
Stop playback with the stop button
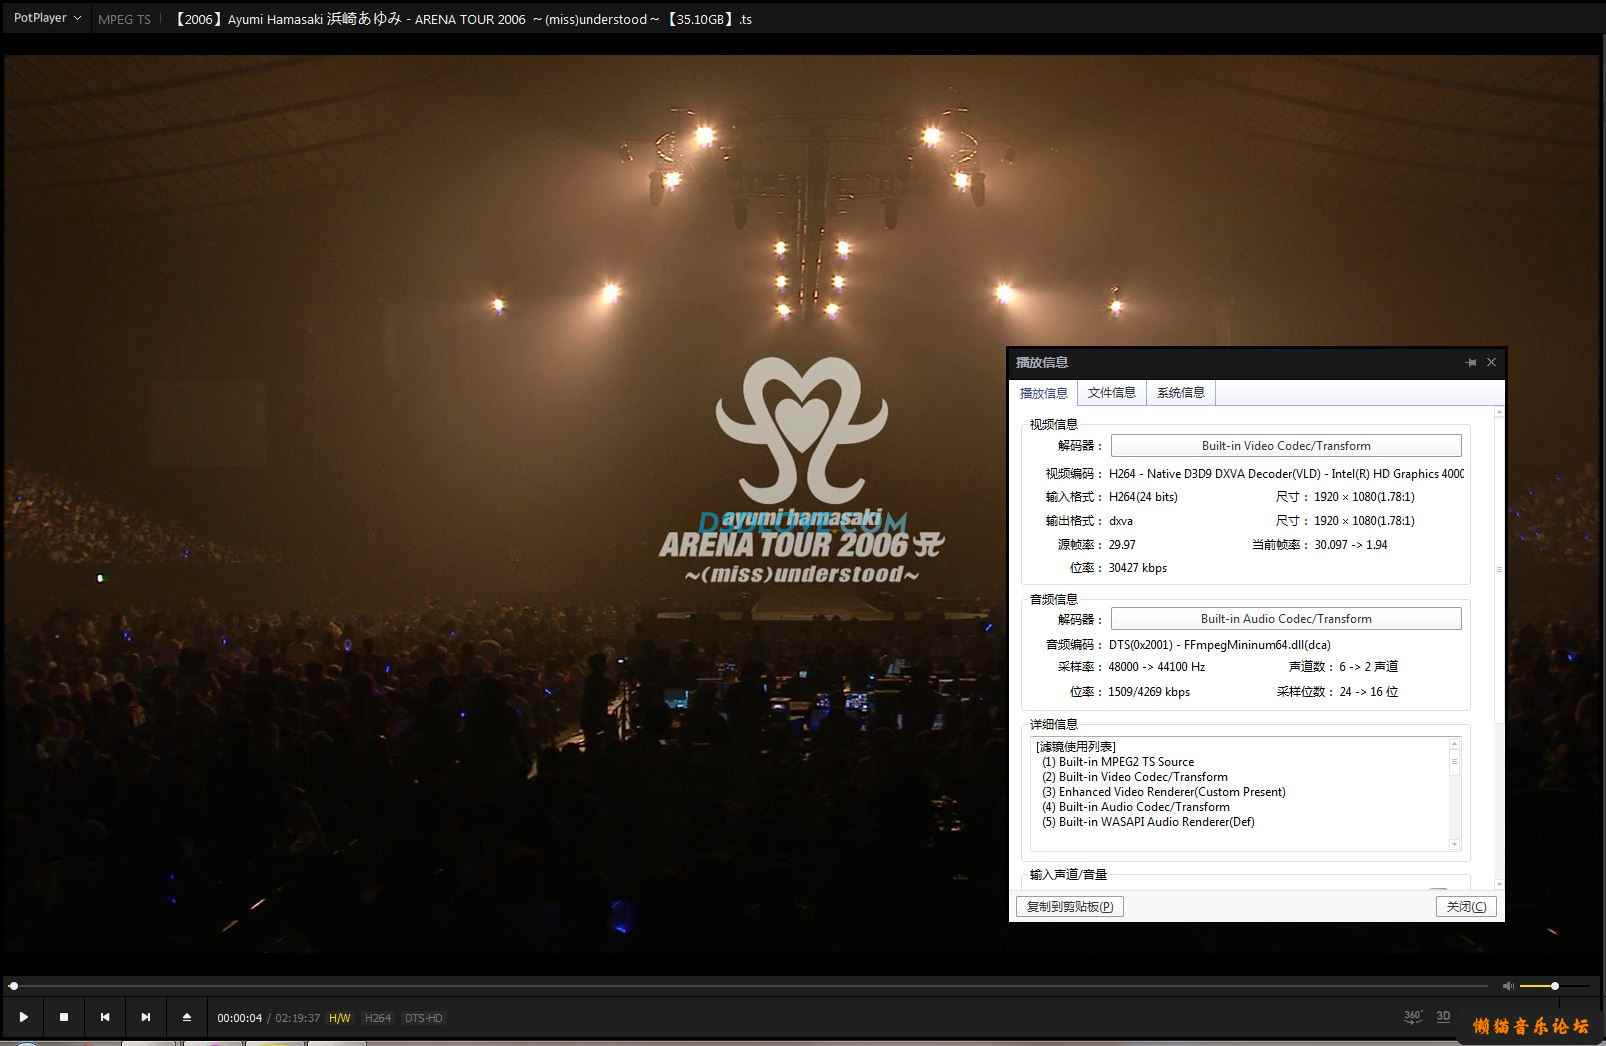[64, 1017]
